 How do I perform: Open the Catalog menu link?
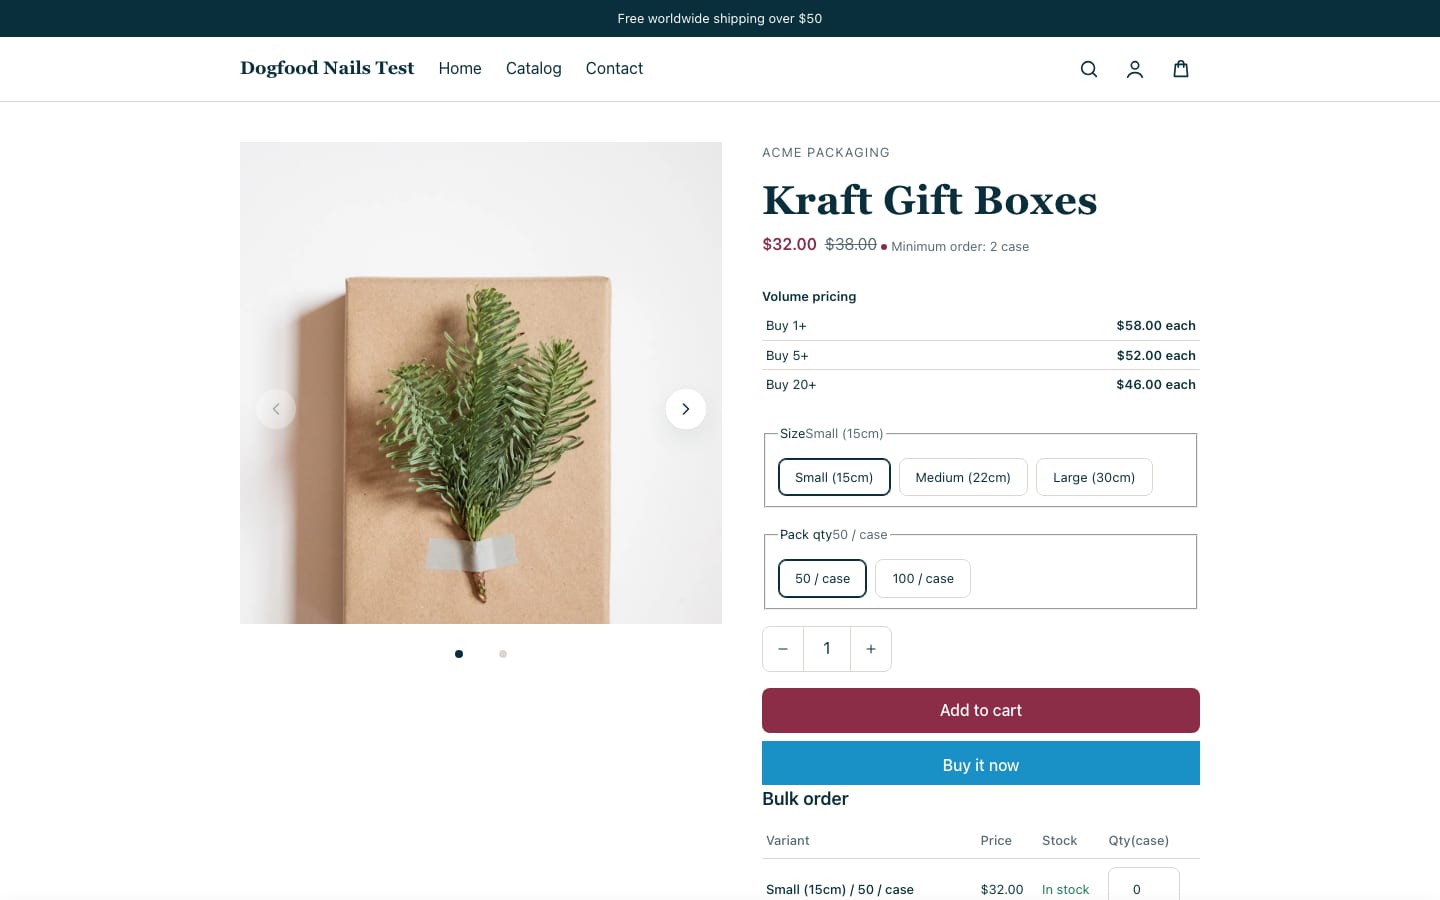coord(534,68)
